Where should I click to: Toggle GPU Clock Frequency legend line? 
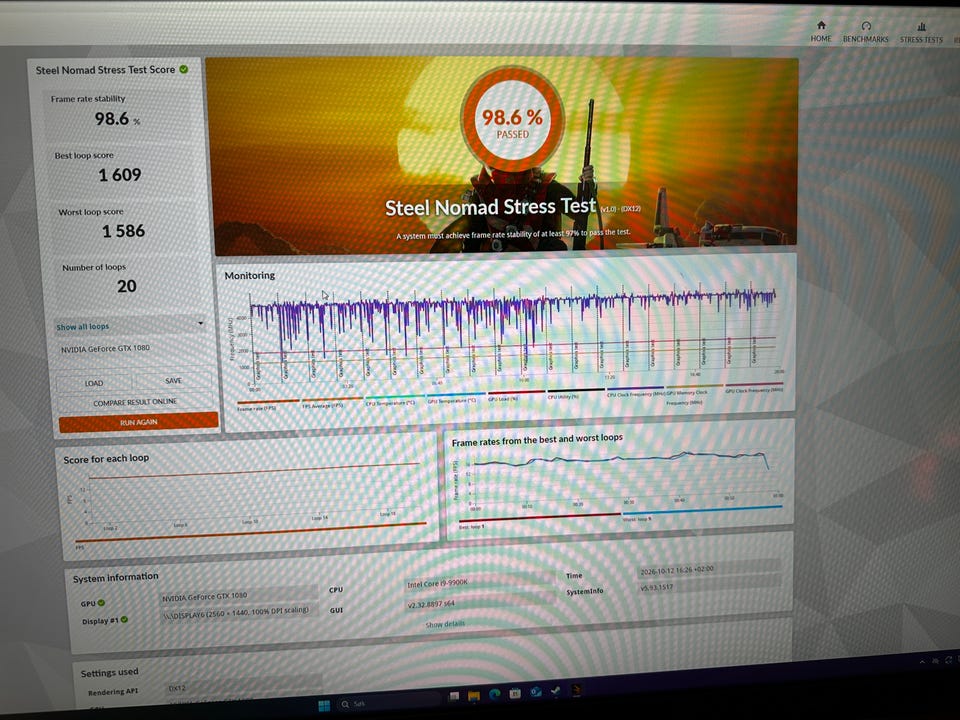coord(754,388)
